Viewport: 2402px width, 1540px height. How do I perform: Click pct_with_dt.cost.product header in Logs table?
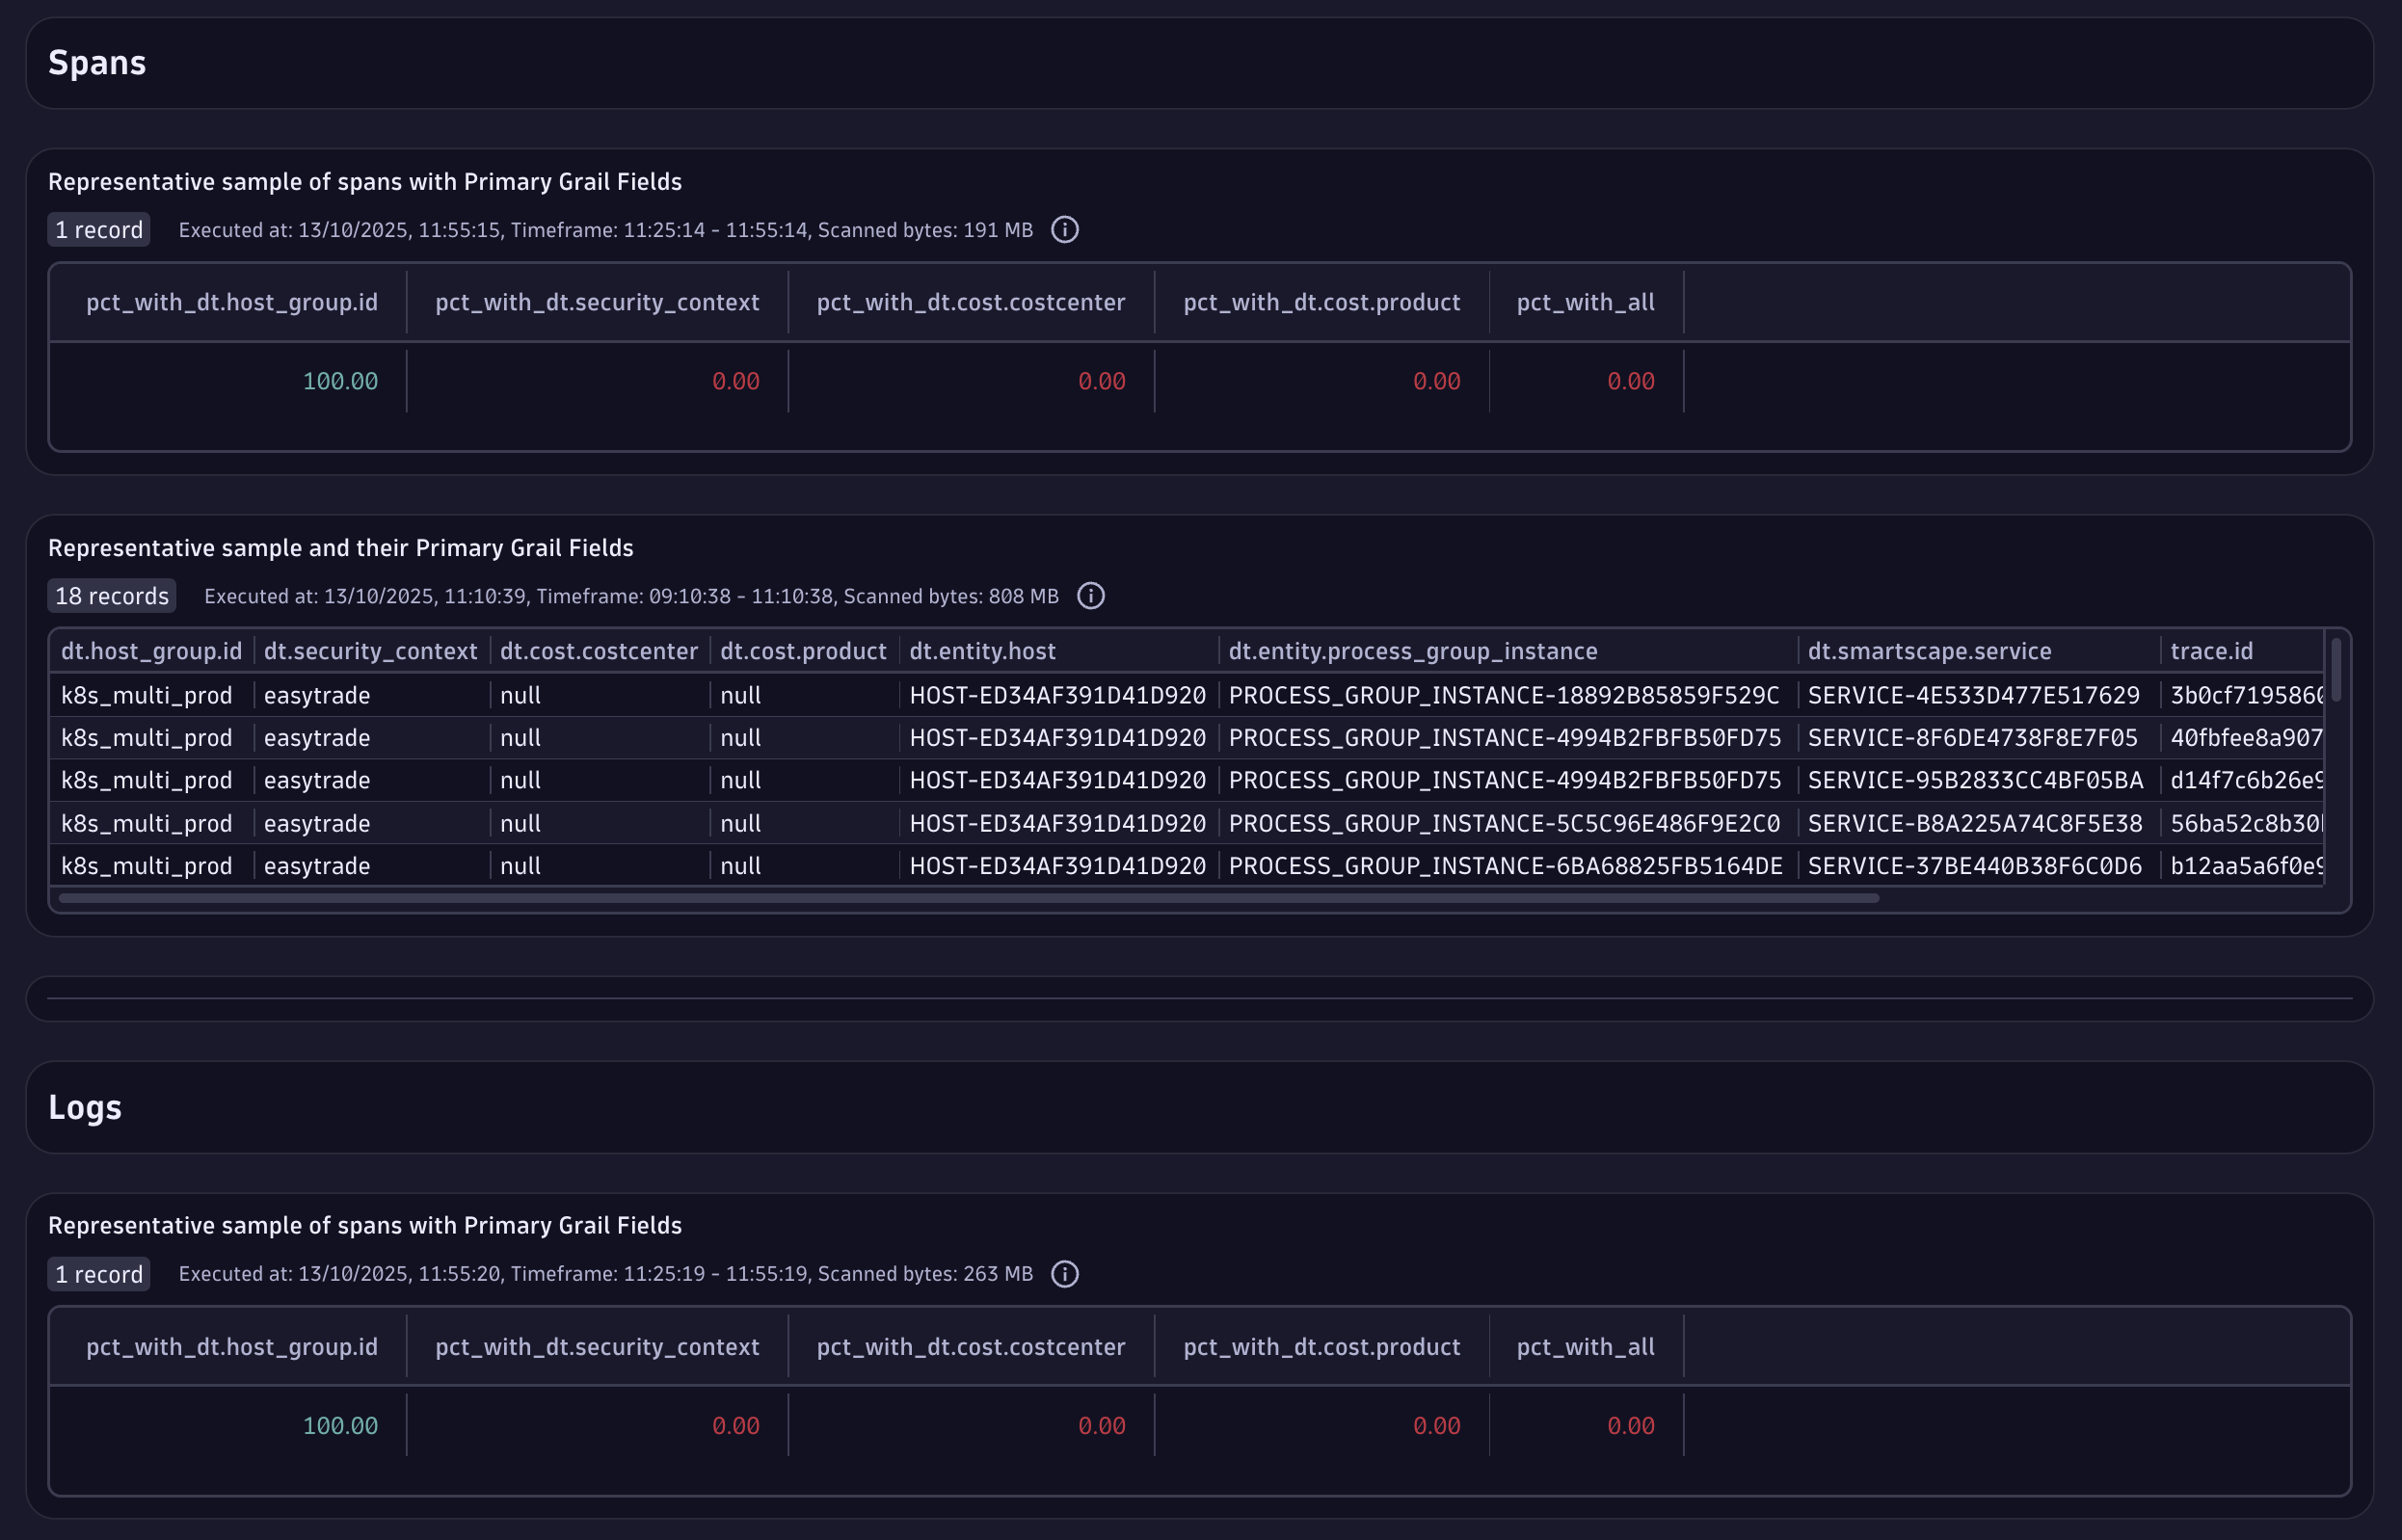pos(1321,1347)
